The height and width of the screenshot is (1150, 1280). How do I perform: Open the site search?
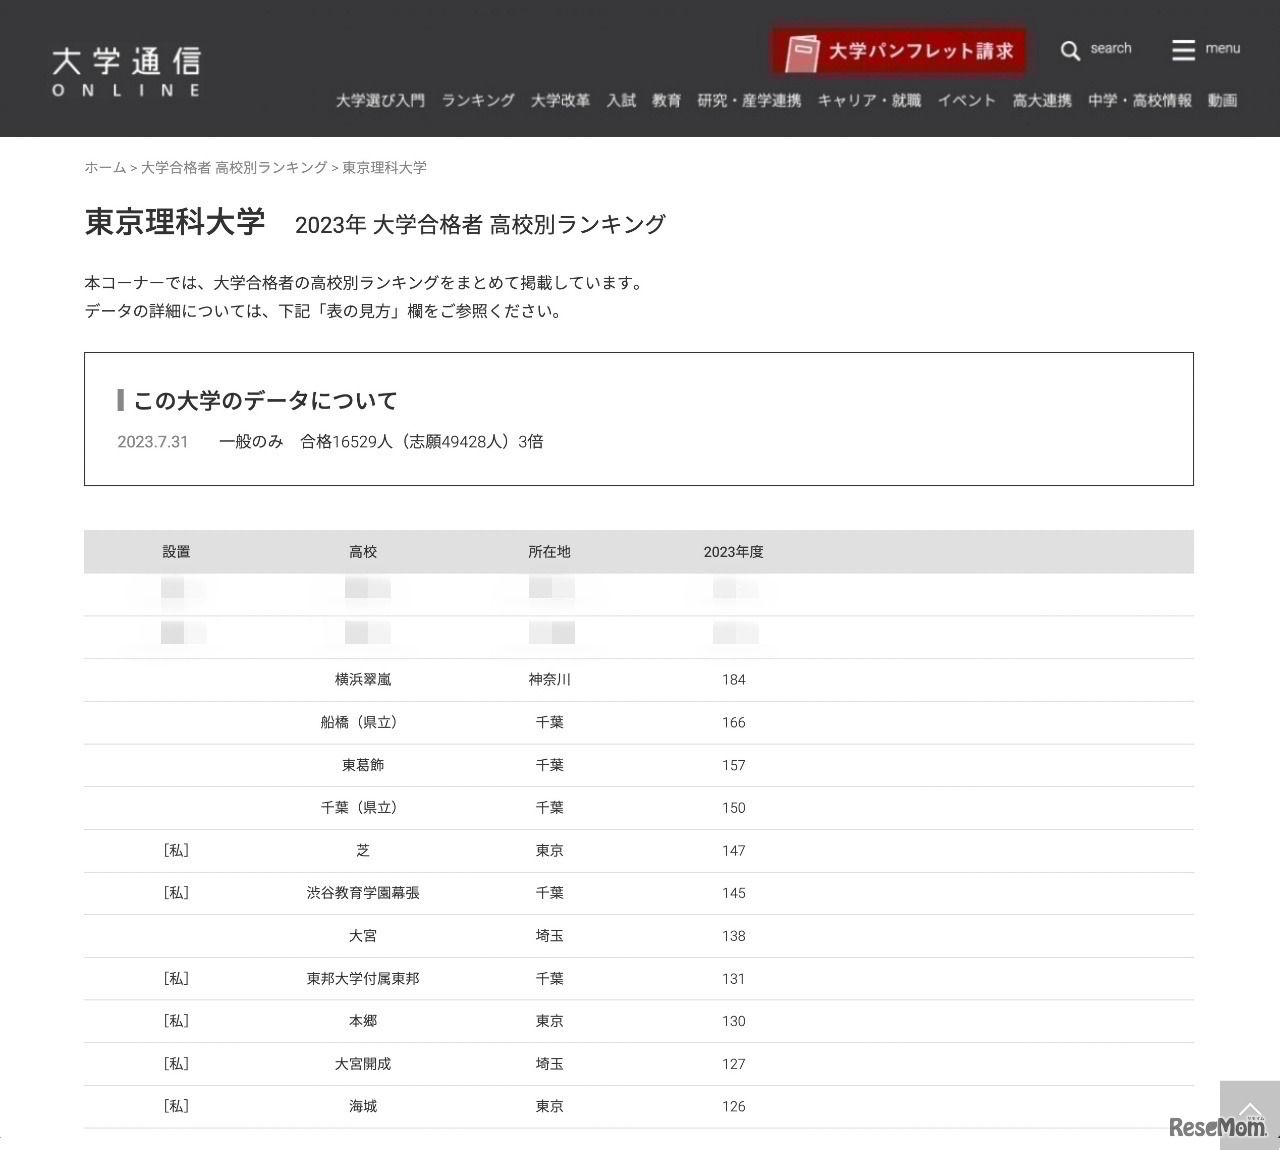[x=1096, y=49]
